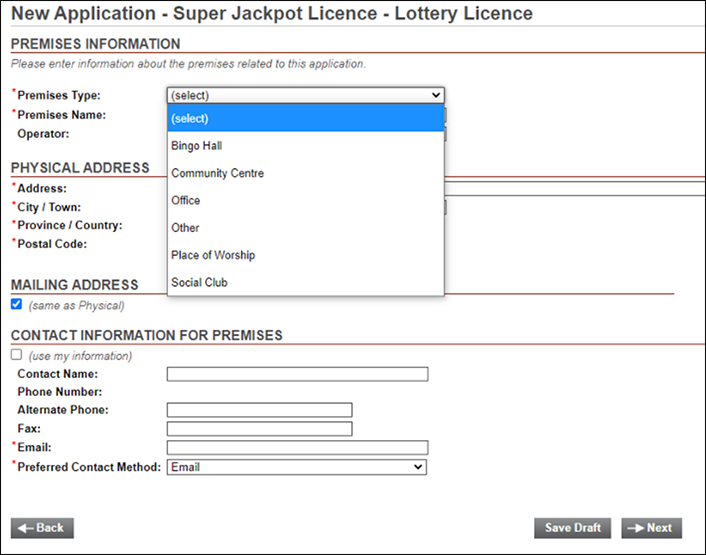Enable use my information checkbox

17,355
